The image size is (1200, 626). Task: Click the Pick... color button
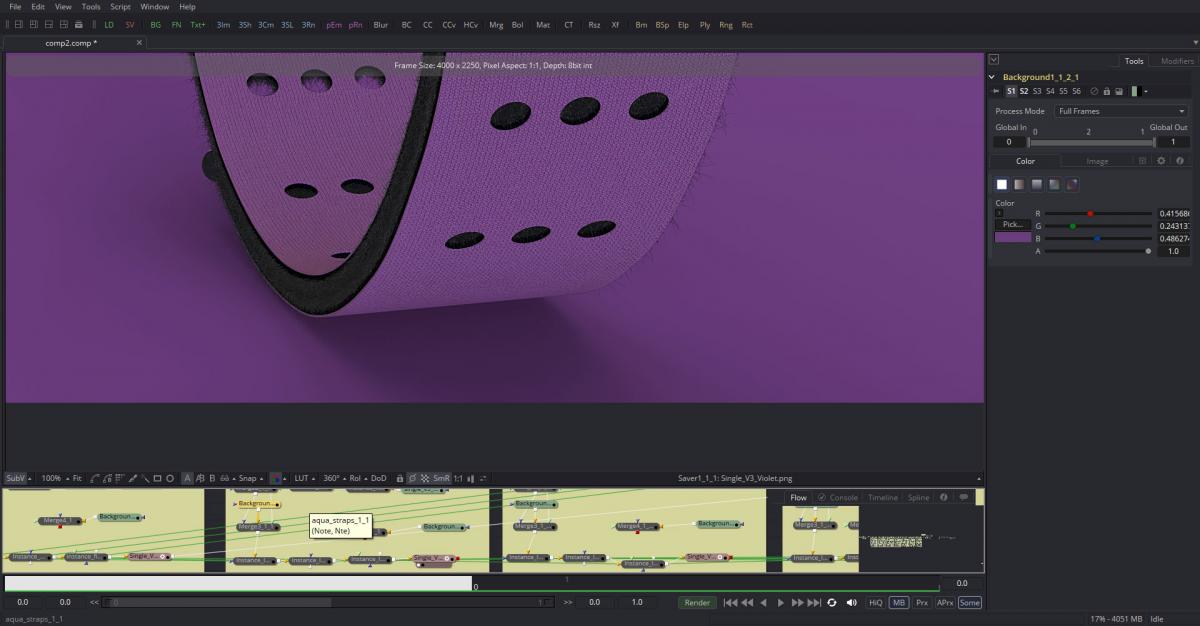click(x=1012, y=225)
